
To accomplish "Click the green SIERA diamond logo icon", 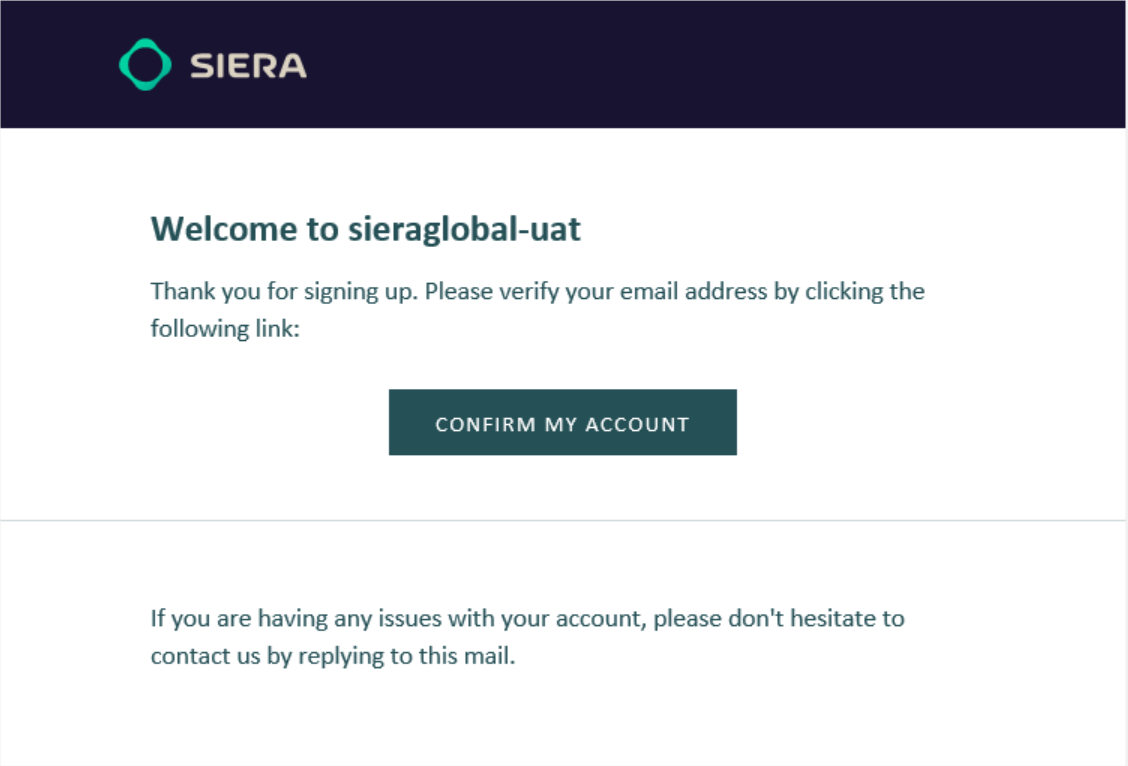I will coord(145,65).
